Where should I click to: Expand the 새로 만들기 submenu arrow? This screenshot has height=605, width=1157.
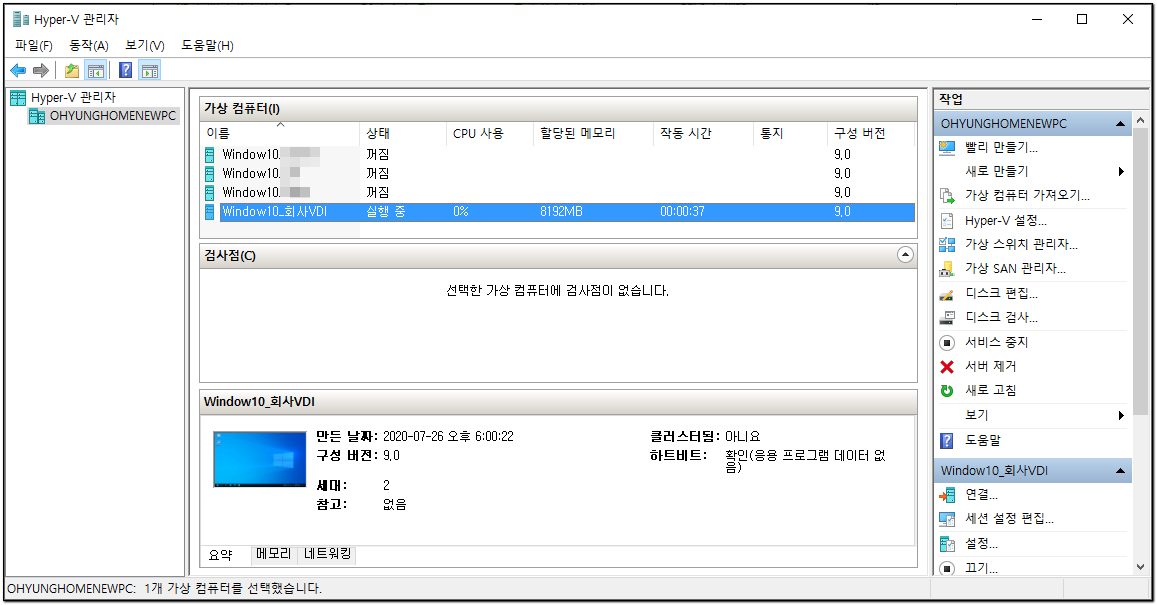tap(1121, 171)
